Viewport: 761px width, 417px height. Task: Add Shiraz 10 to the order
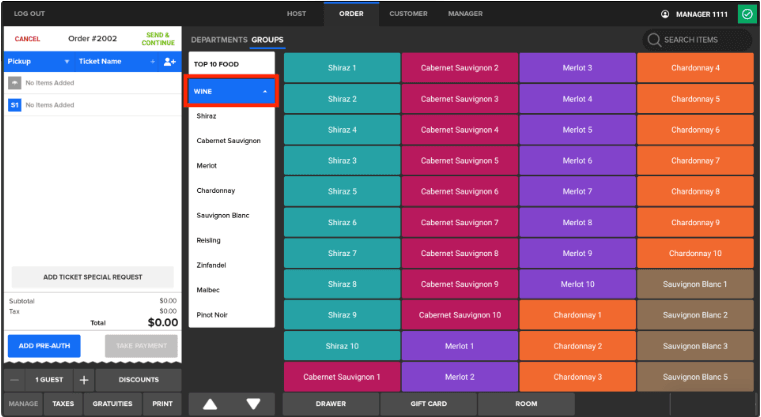(x=342, y=346)
